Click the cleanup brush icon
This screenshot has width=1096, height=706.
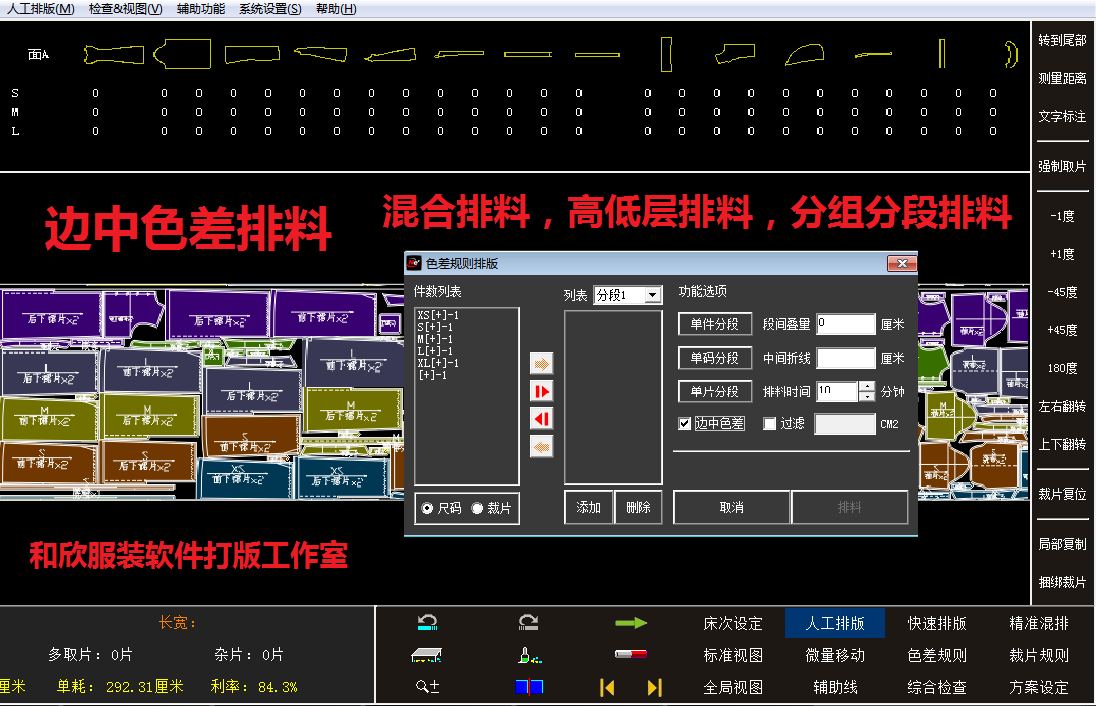[x=528, y=655]
